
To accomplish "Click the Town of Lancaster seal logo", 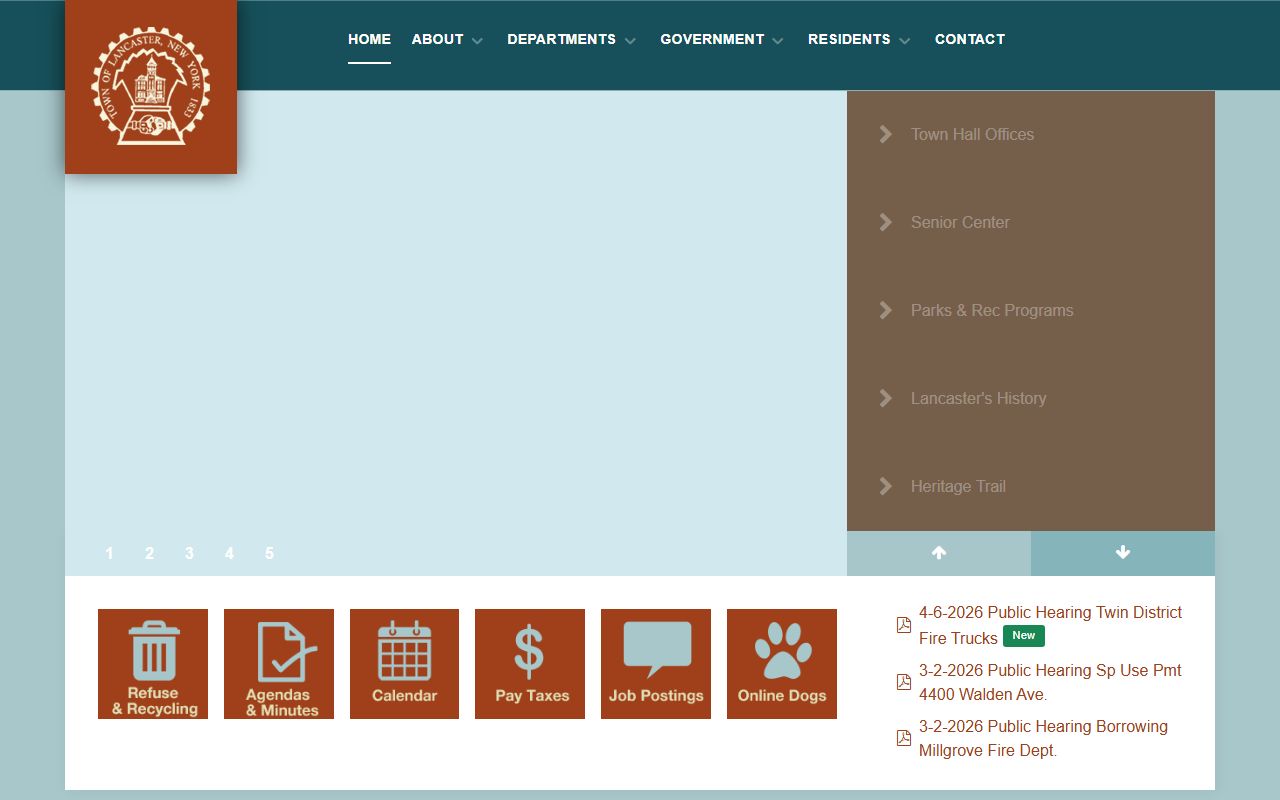I will coord(151,86).
